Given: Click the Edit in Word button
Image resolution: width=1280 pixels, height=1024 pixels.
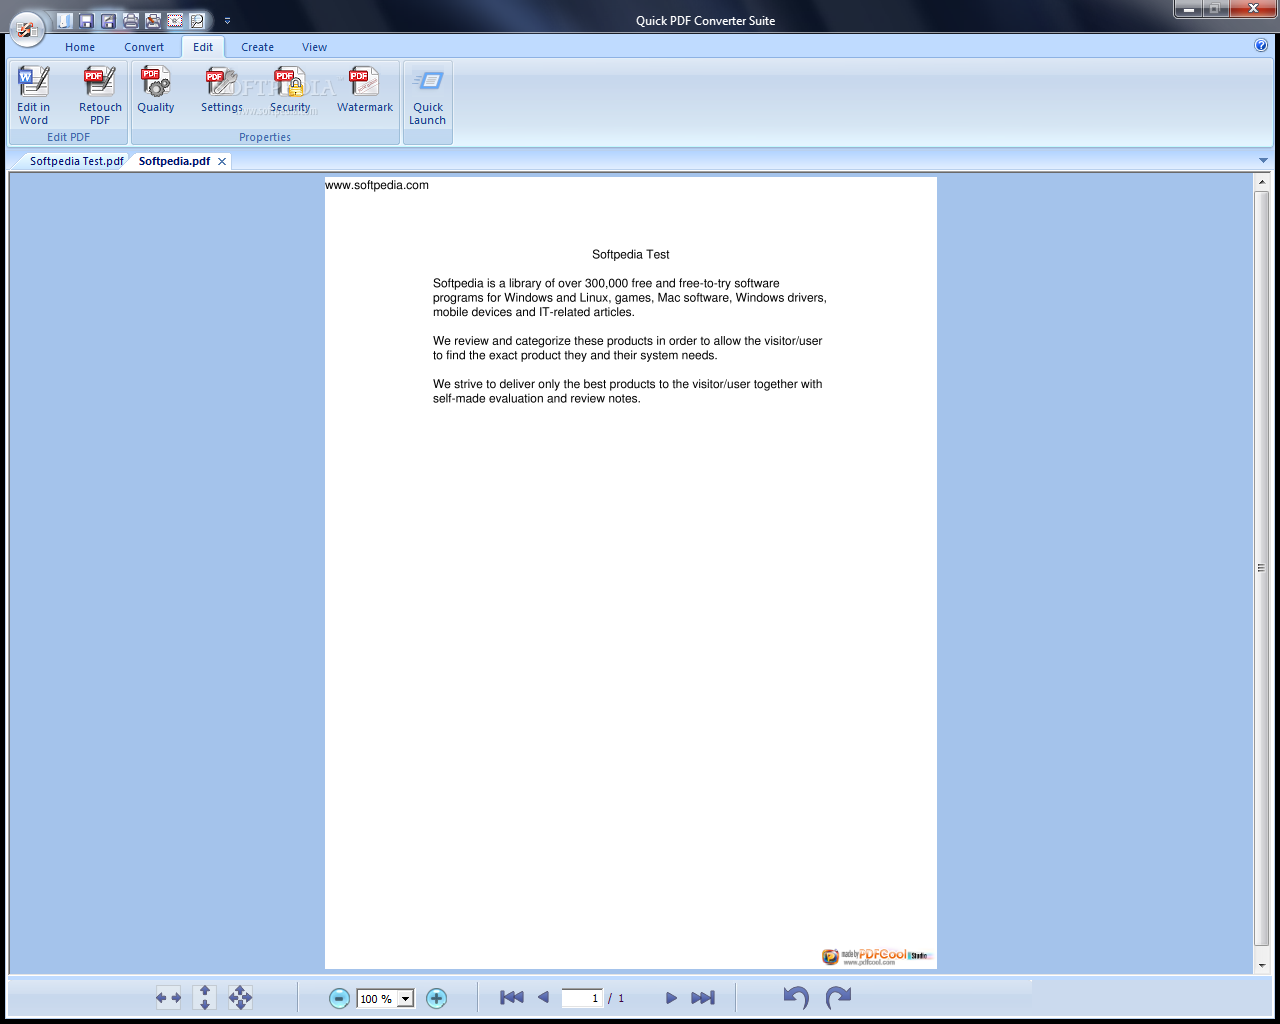Looking at the screenshot, I should click(34, 95).
